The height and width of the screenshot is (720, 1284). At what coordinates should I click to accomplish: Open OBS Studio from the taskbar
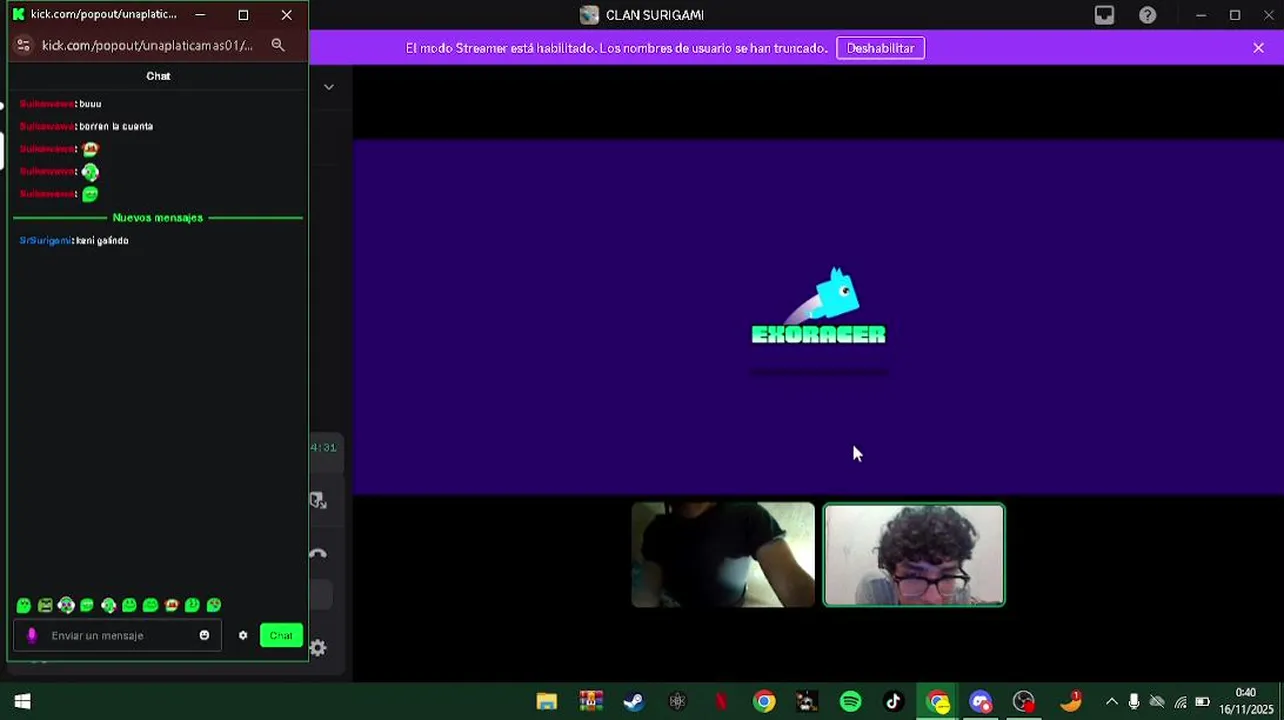click(1024, 701)
